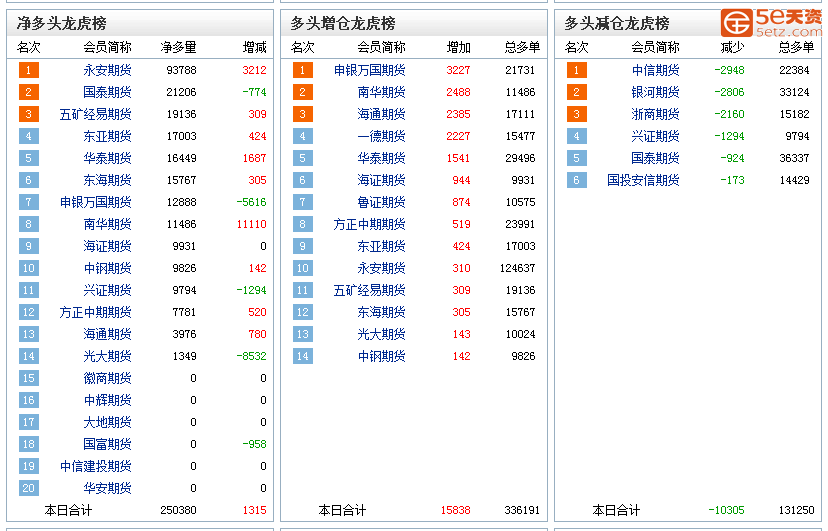The height and width of the screenshot is (531, 828).
Task: Open 国泰期货 in 净多头龙虎榜 table
Action: pyautogui.click(x=107, y=92)
